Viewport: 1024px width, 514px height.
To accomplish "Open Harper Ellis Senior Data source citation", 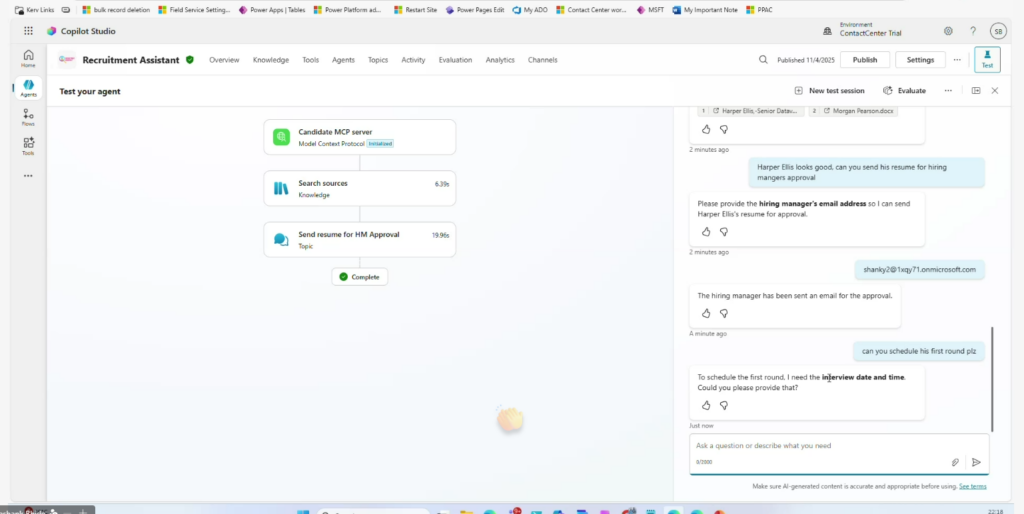I will (751, 111).
